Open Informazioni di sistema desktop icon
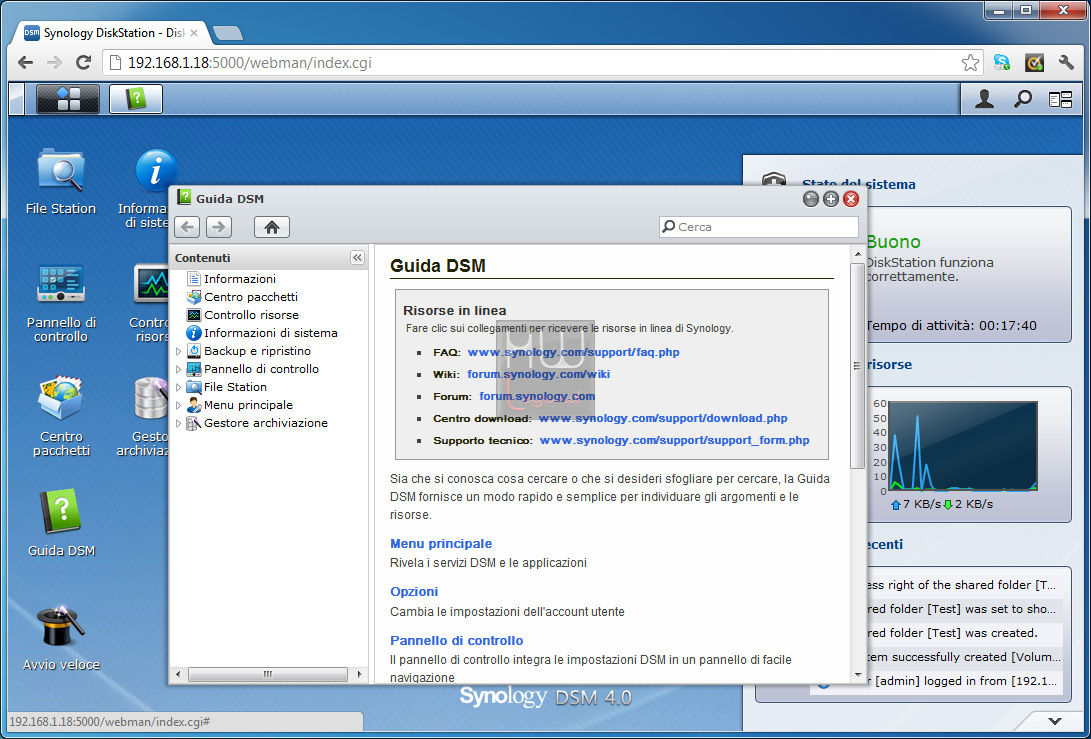The image size is (1091, 739). [x=148, y=188]
